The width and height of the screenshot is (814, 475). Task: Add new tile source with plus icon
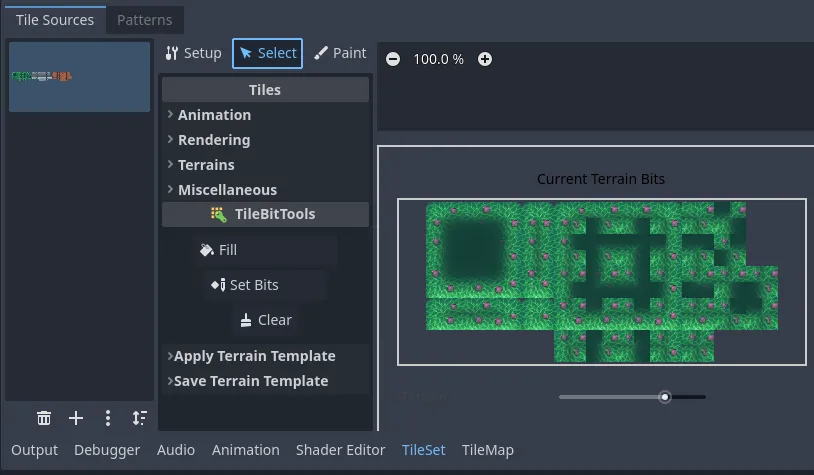pos(76,418)
